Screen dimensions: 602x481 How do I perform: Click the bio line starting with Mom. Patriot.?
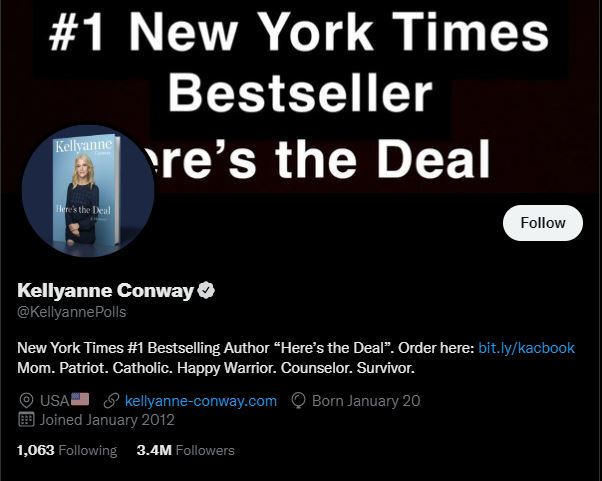point(216,368)
